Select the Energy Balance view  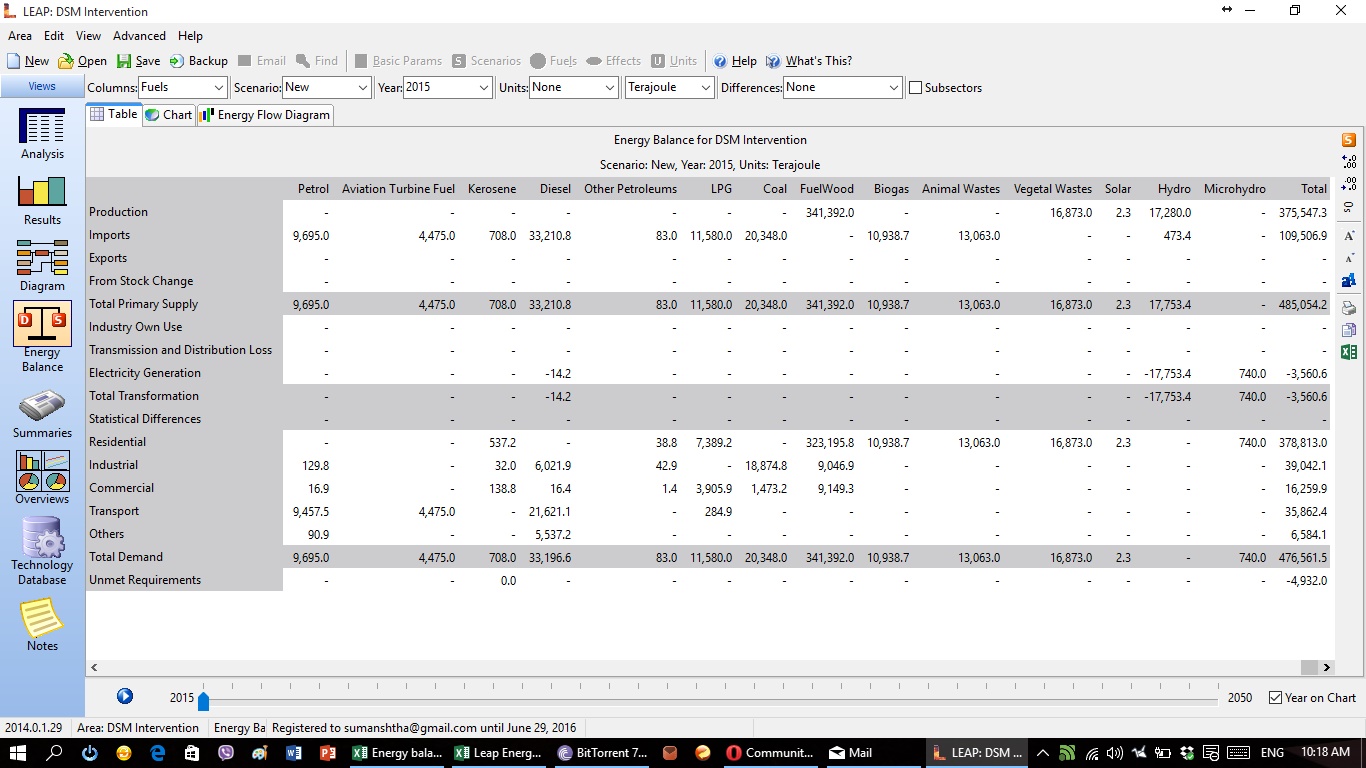(x=42, y=339)
